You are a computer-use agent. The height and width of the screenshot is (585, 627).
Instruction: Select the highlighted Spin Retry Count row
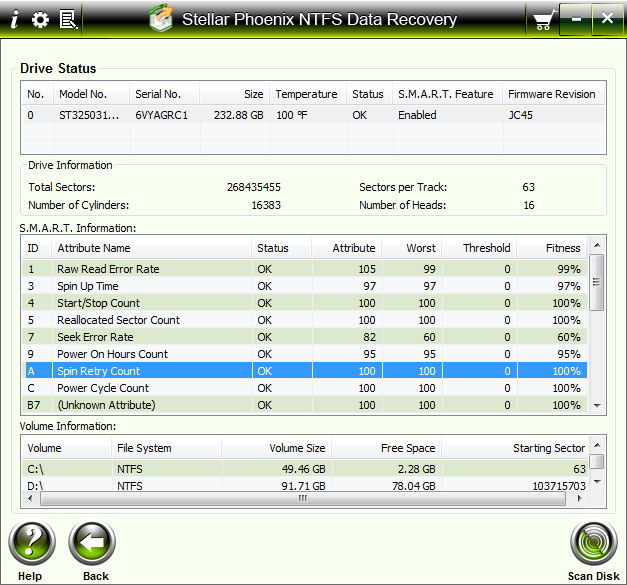304,371
